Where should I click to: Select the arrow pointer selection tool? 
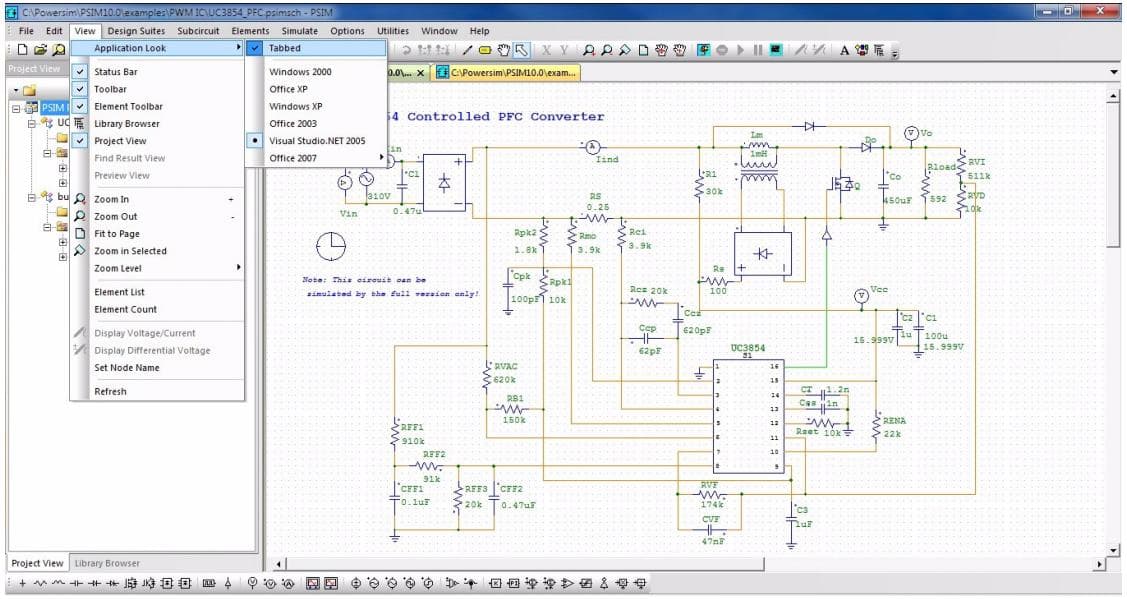tap(522, 50)
